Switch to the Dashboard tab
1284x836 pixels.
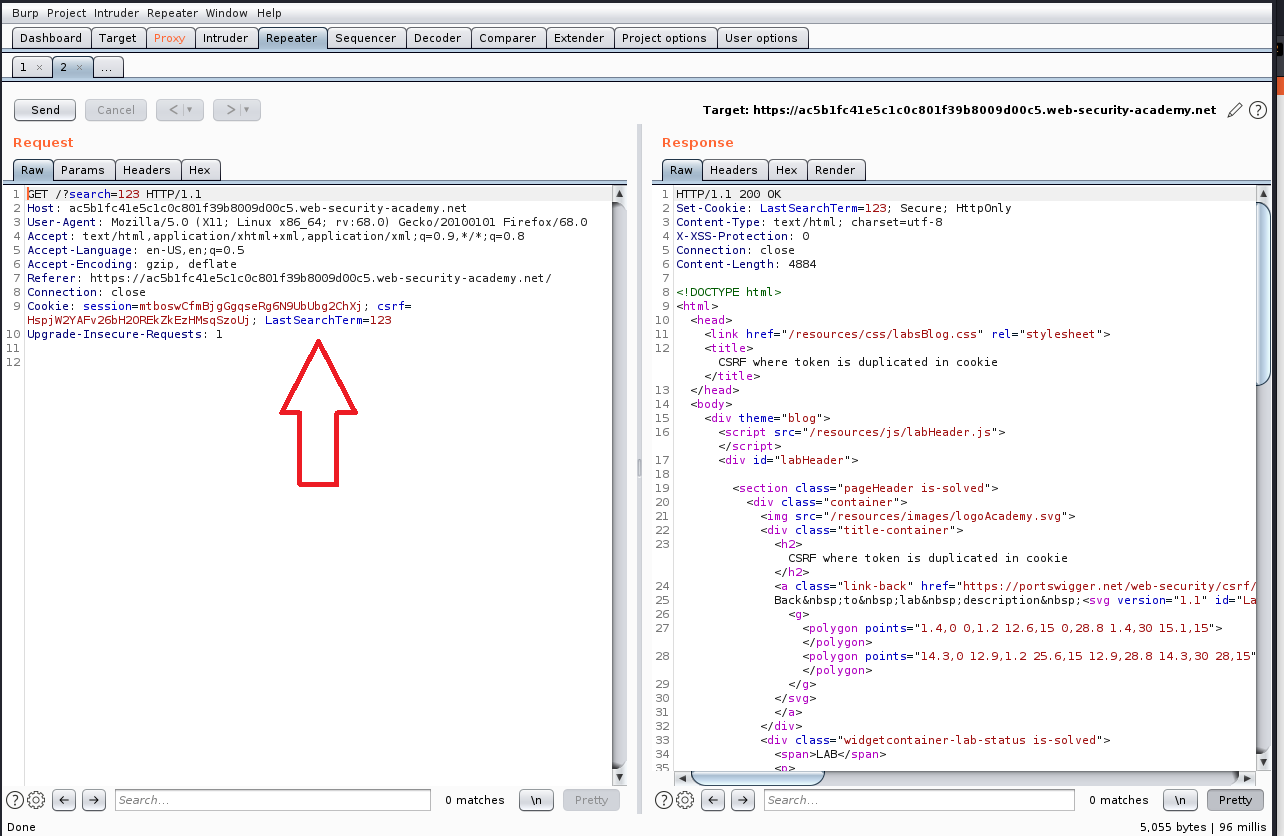tap(51, 38)
